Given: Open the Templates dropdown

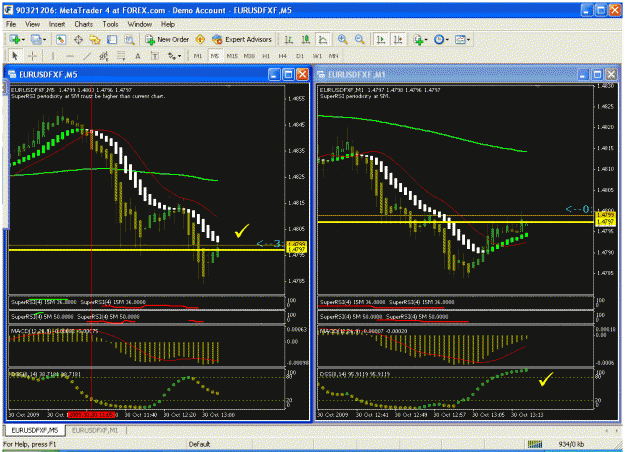Looking at the screenshot, I should pyautogui.click(x=462, y=39).
